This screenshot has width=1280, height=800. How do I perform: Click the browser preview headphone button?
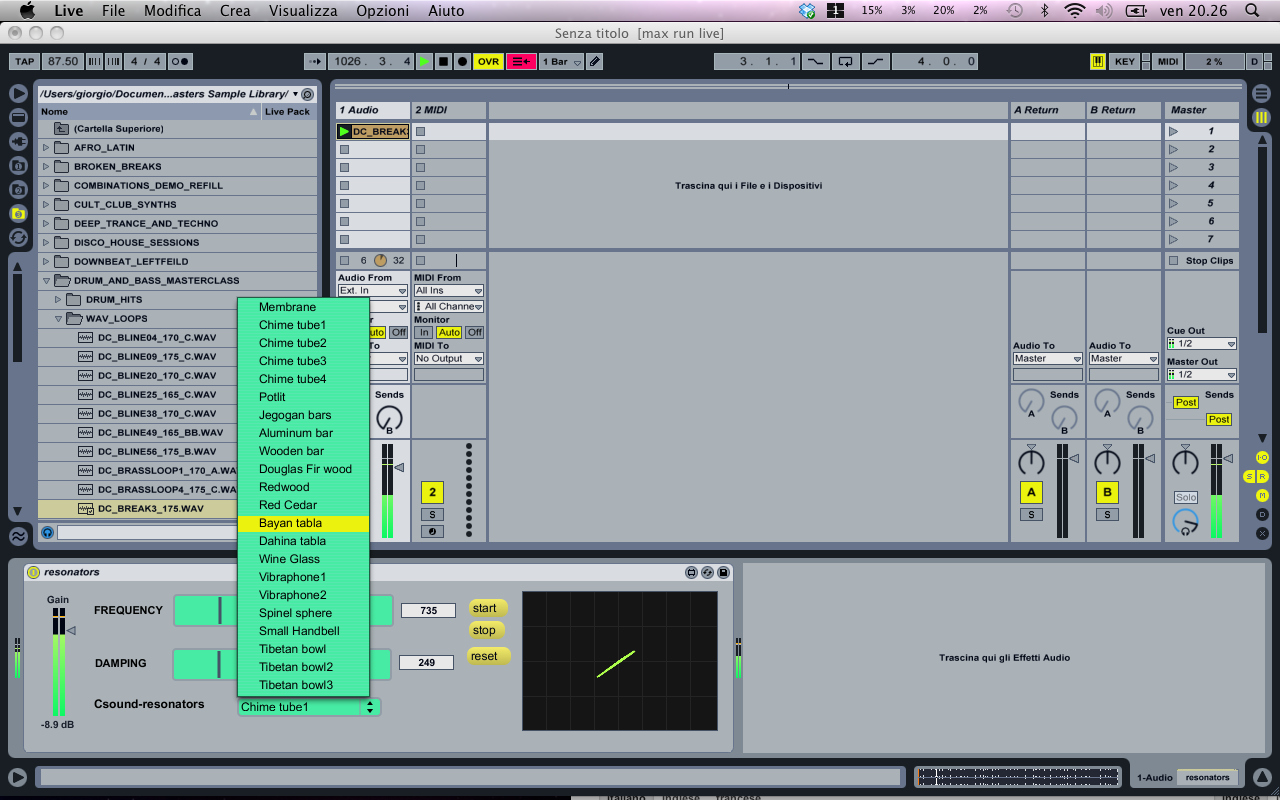click(47, 533)
